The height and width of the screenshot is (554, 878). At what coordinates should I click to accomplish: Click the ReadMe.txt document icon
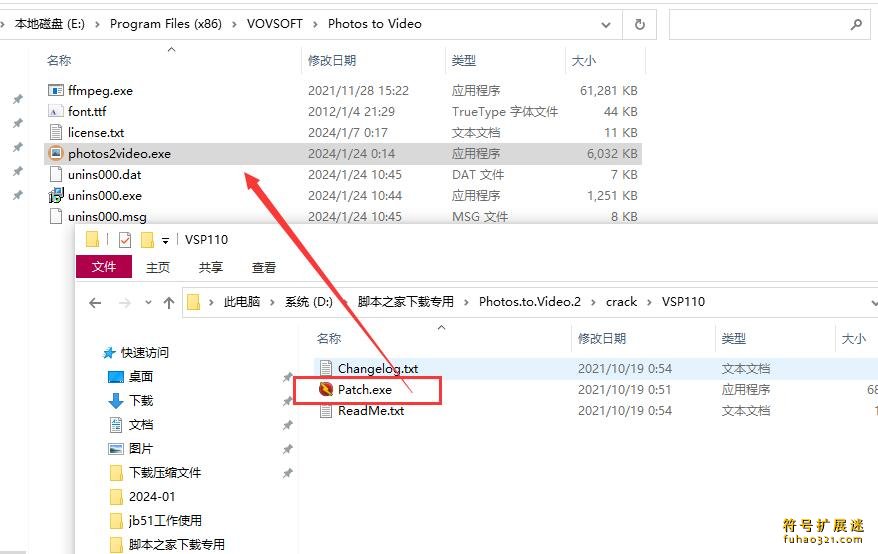326,410
